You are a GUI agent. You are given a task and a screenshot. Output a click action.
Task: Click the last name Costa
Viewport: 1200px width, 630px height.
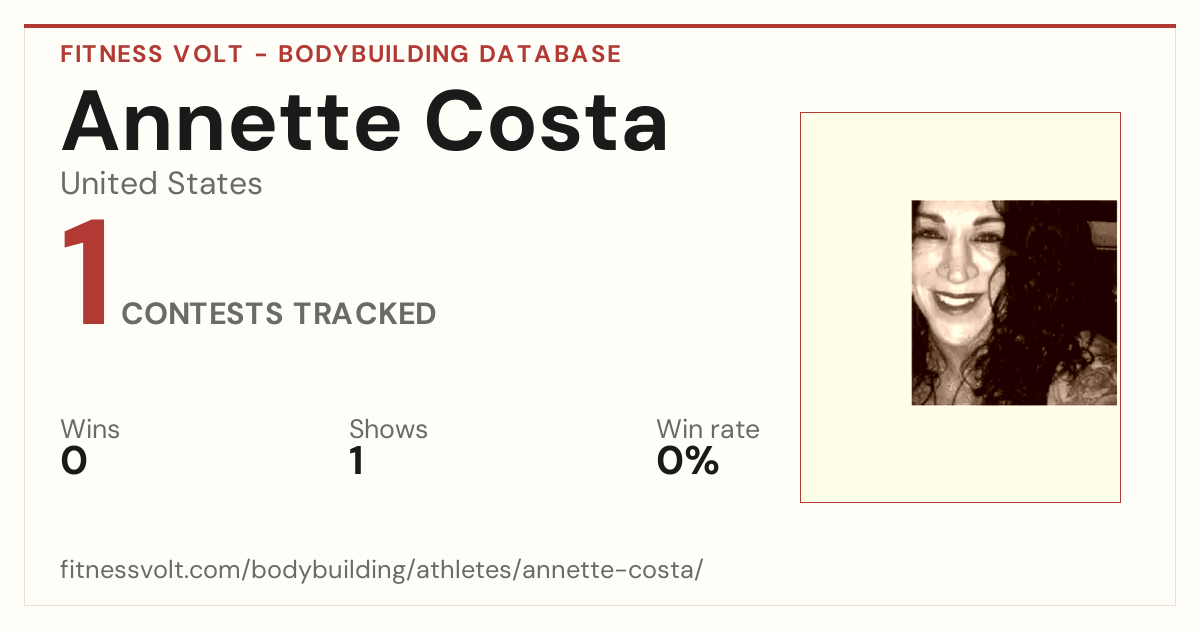(x=547, y=120)
